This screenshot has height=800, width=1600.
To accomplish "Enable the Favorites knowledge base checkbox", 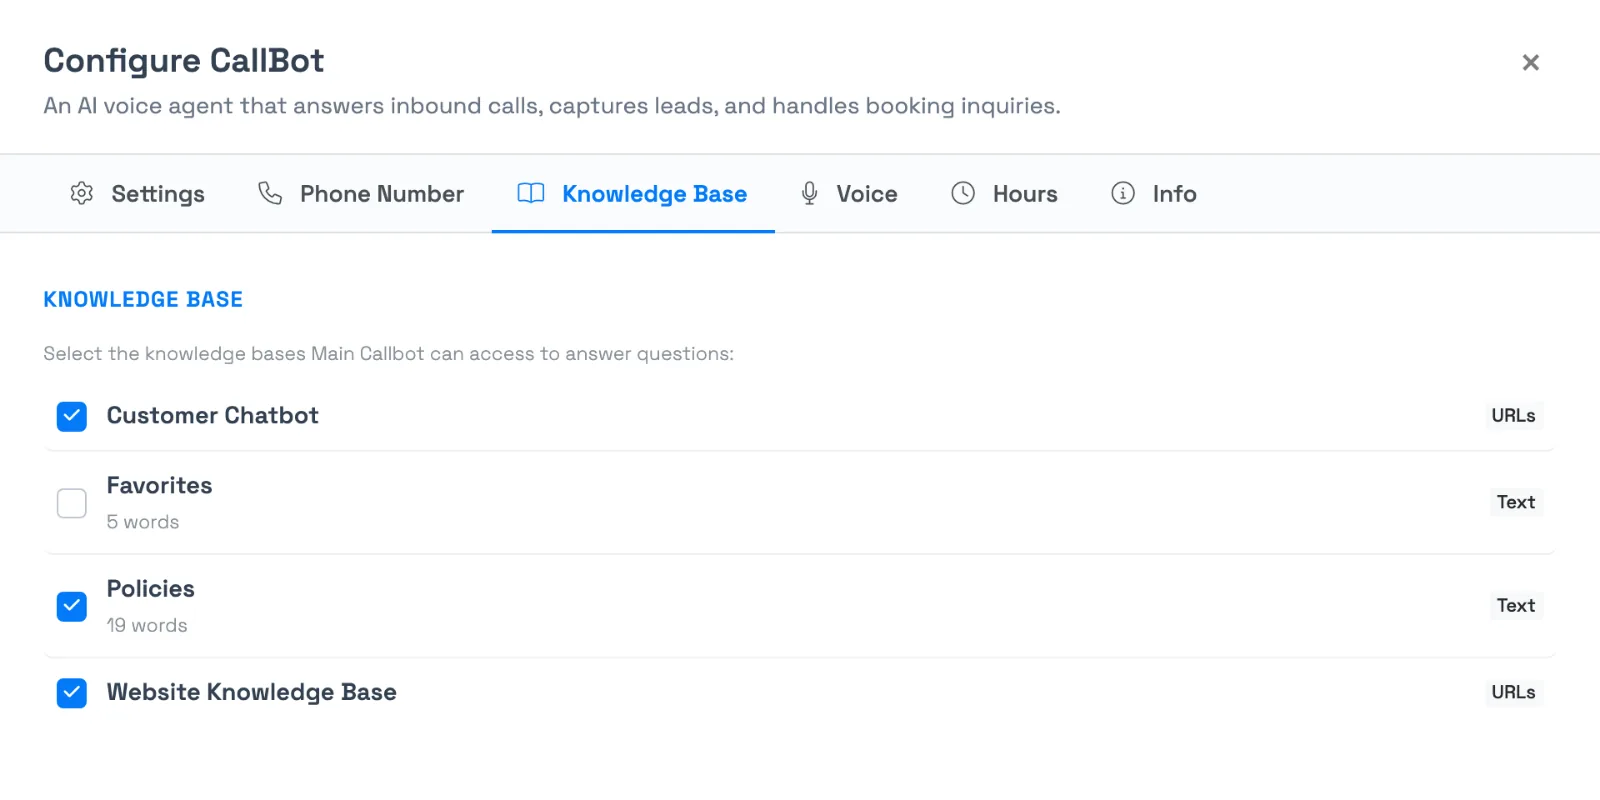I will [x=72, y=503].
